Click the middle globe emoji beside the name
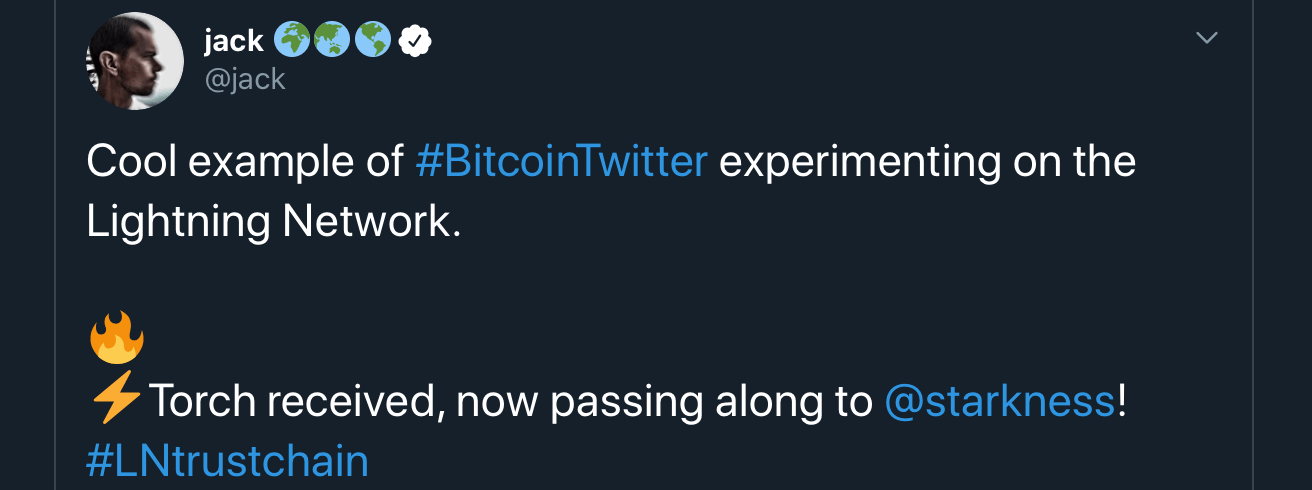This screenshot has width=1312, height=490. [331, 41]
